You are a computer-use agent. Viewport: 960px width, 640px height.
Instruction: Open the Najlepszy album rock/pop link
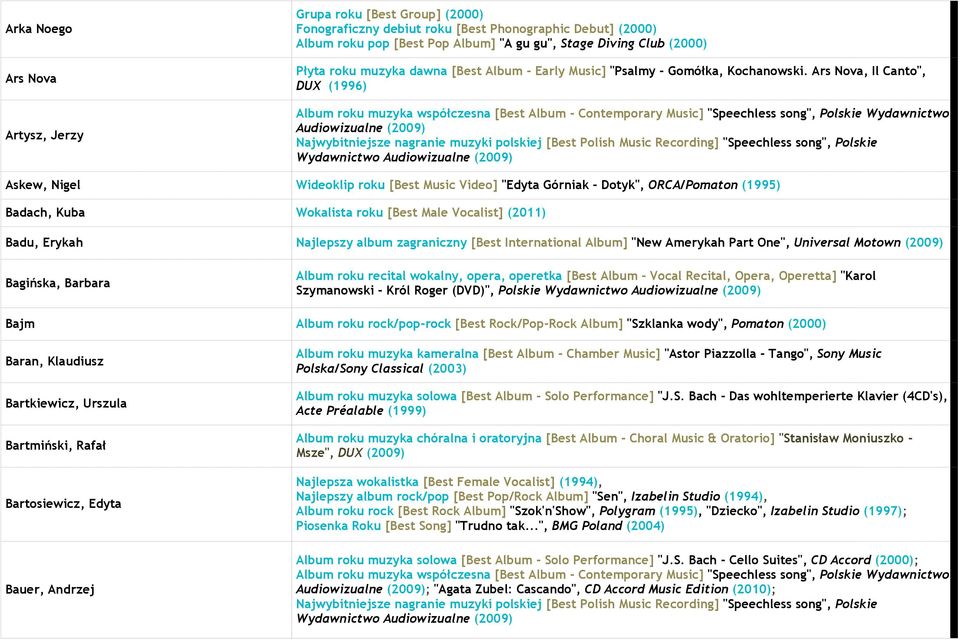click(372, 497)
